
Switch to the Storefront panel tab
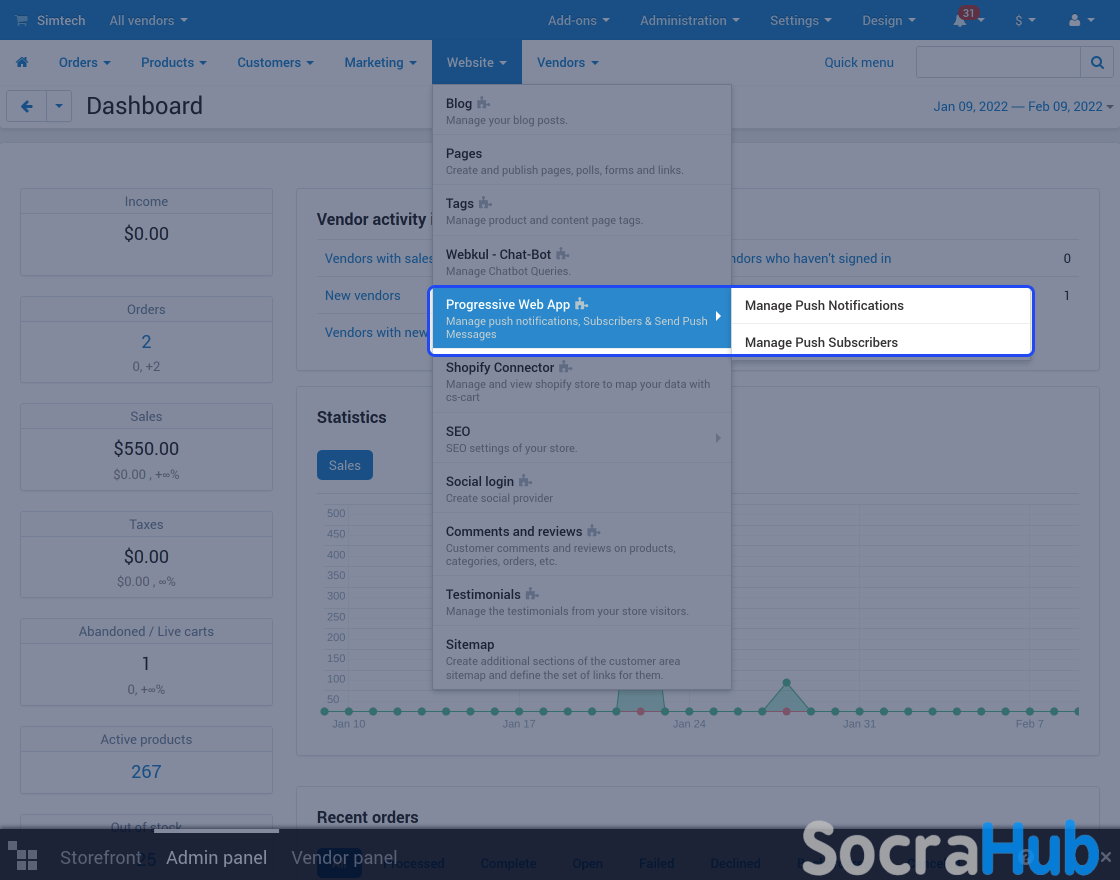100,858
